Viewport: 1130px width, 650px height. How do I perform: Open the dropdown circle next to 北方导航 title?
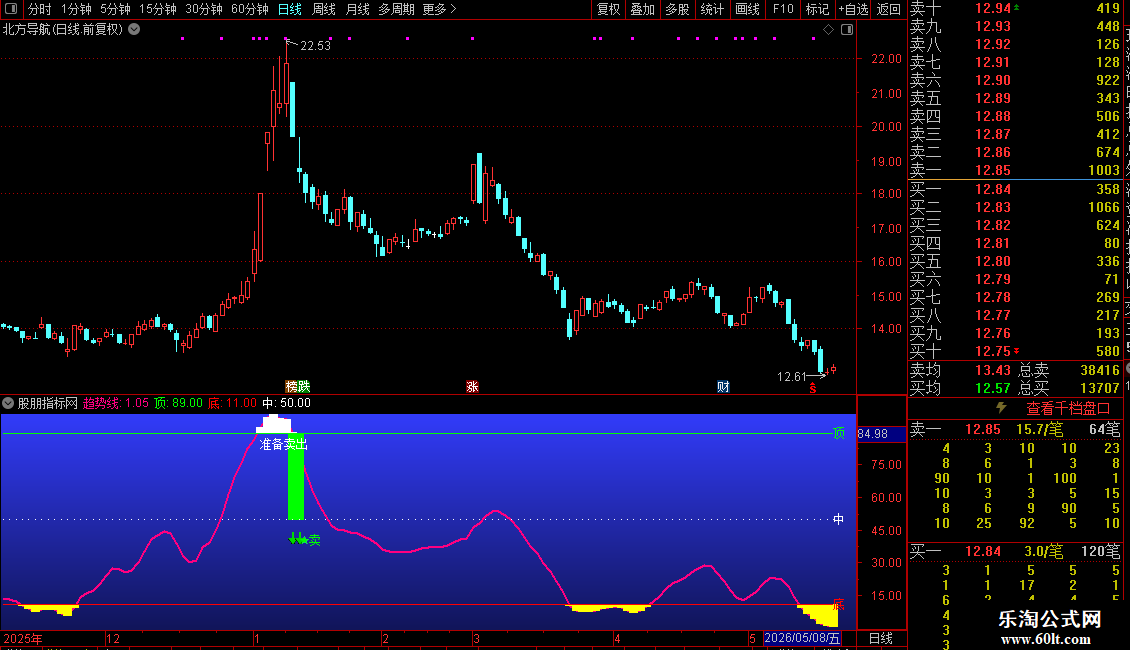(x=134, y=30)
